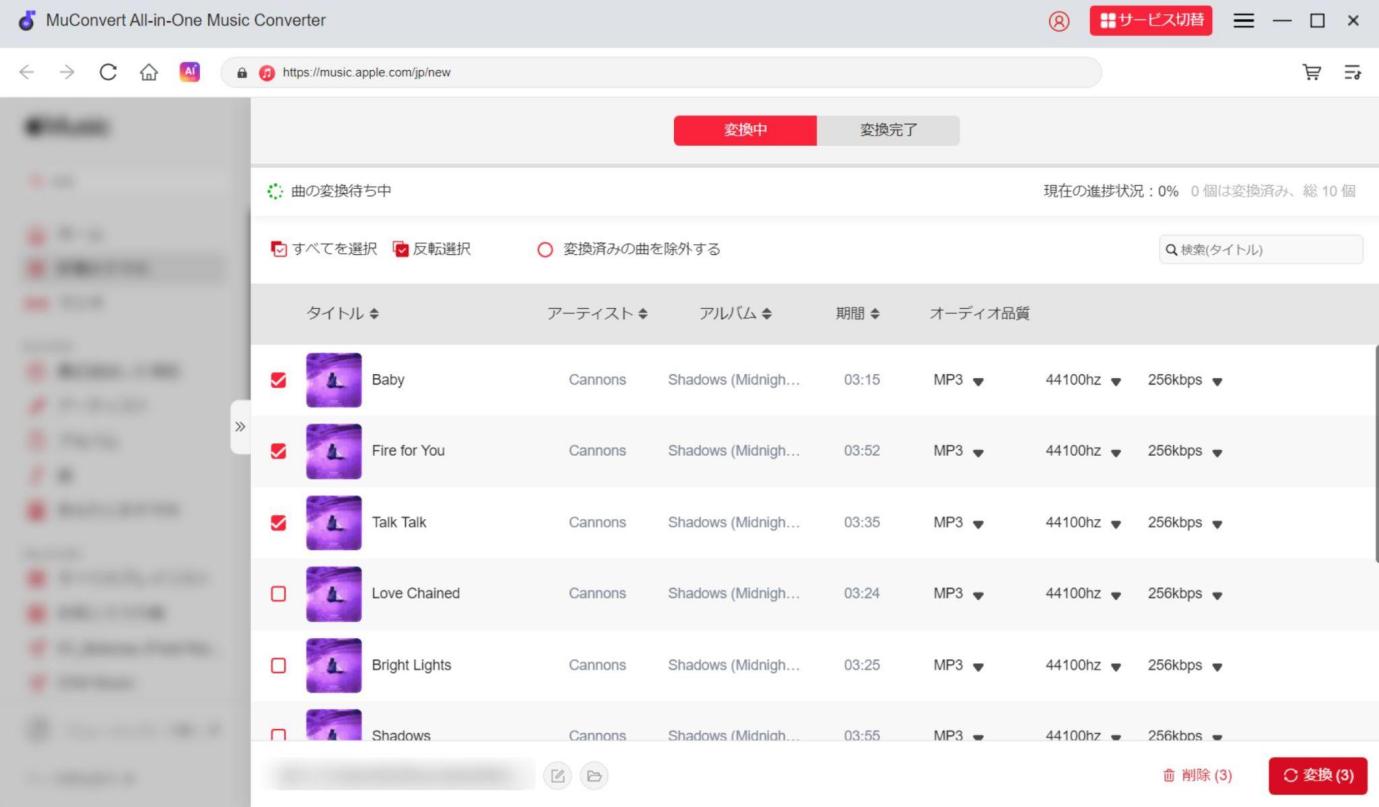The width and height of the screenshot is (1379, 807).
Task: Toggle すべてを選択 select-all checkbox
Action: 279,249
